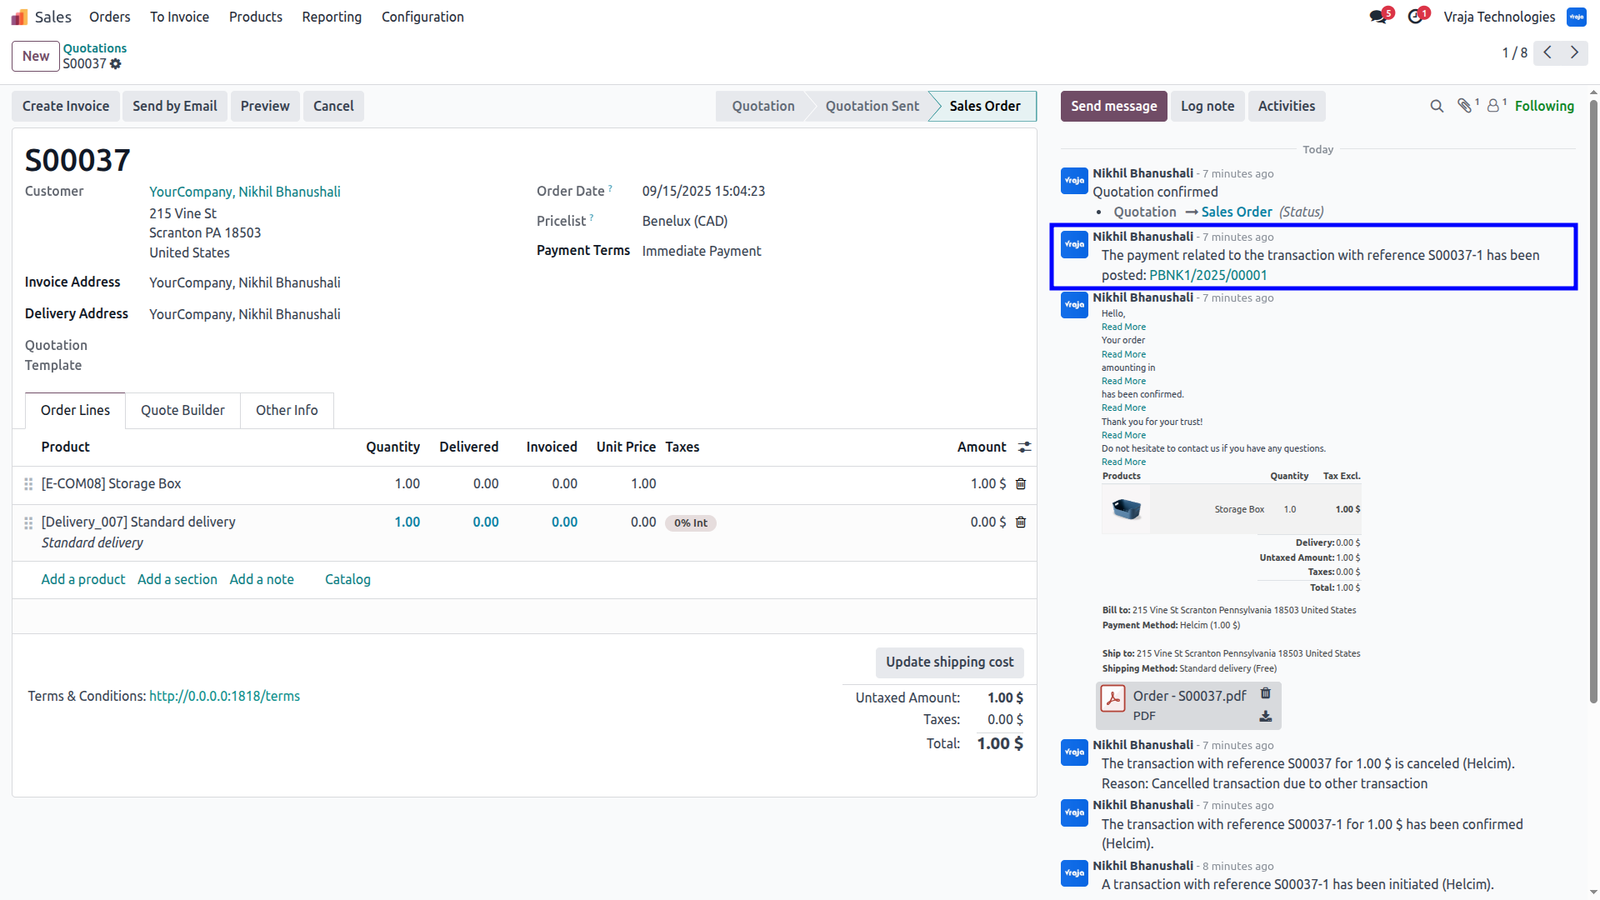Viewport: 1600px width, 900px height.
Task: Toggle the Following status button
Action: (x=1544, y=106)
